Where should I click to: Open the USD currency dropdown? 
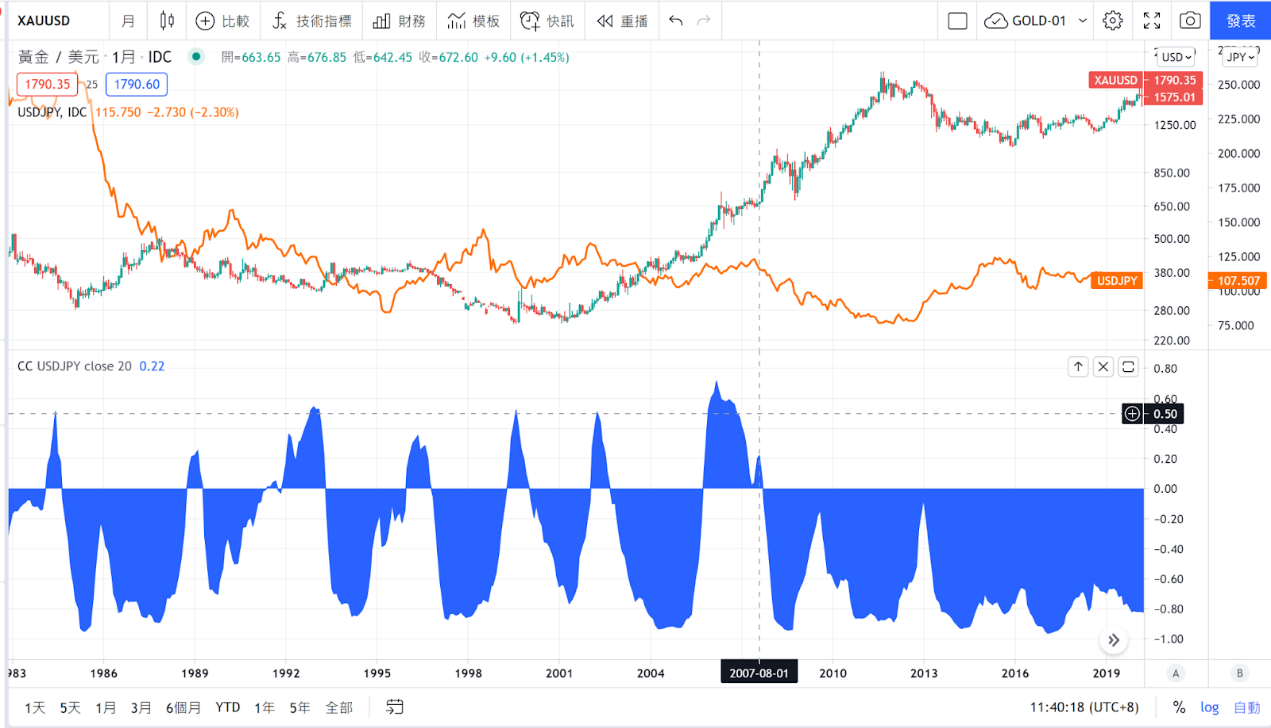[1177, 57]
